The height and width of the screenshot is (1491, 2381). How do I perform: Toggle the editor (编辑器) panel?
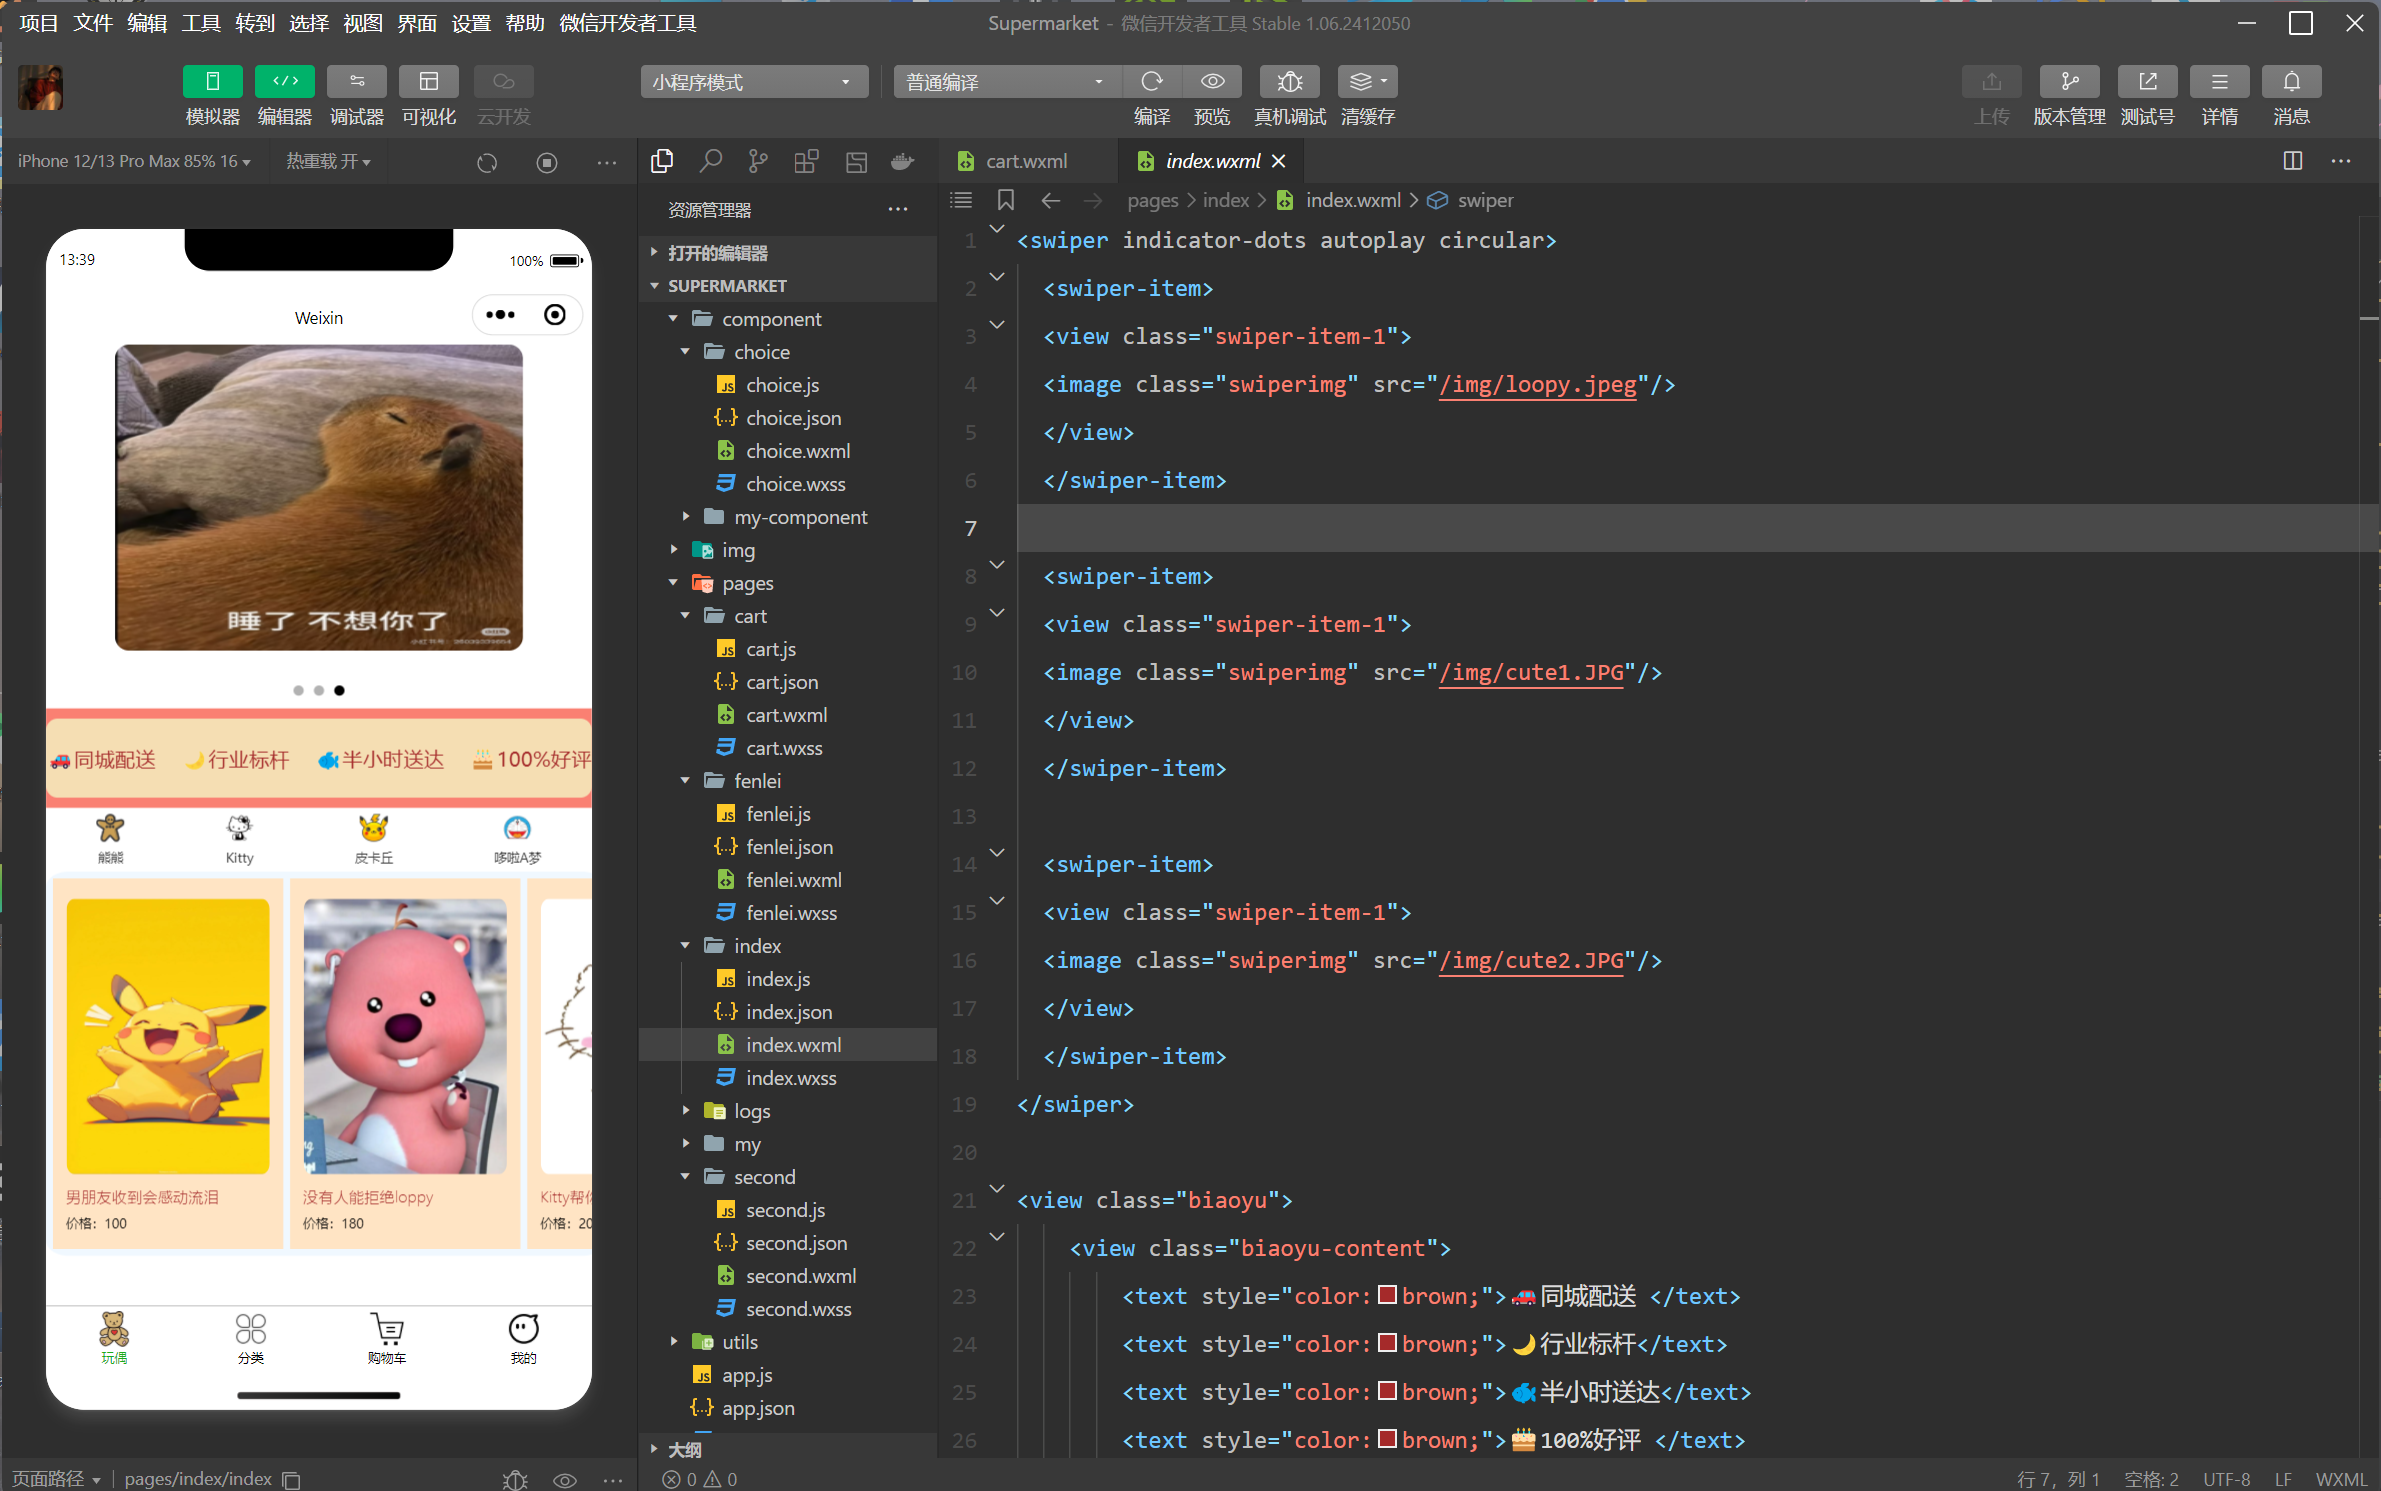tap(284, 82)
